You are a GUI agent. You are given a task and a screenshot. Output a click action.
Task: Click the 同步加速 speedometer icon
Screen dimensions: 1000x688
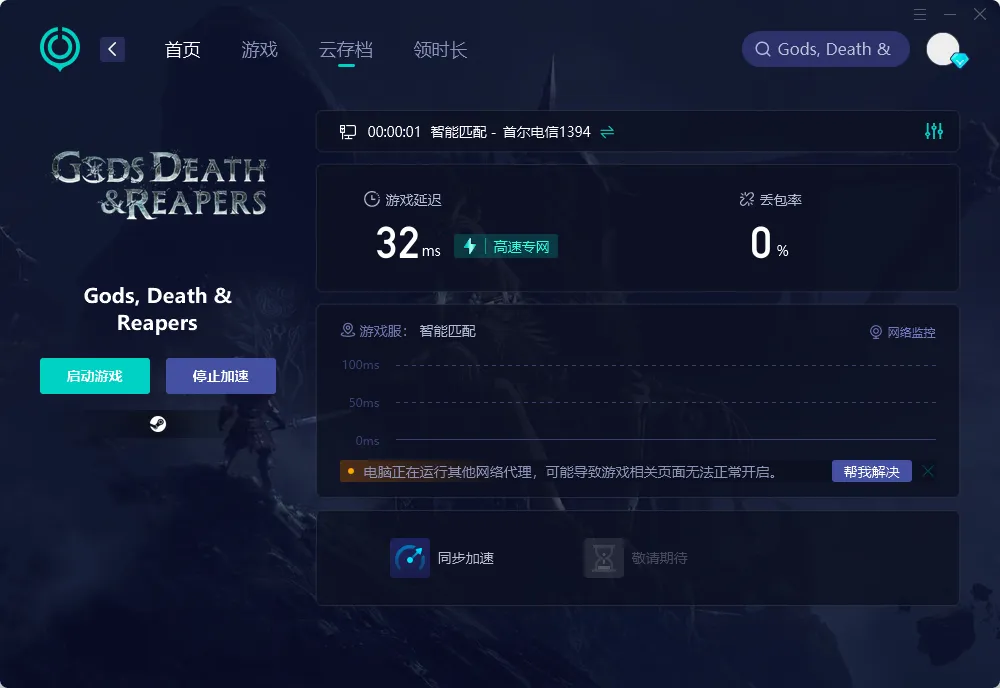[409, 558]
